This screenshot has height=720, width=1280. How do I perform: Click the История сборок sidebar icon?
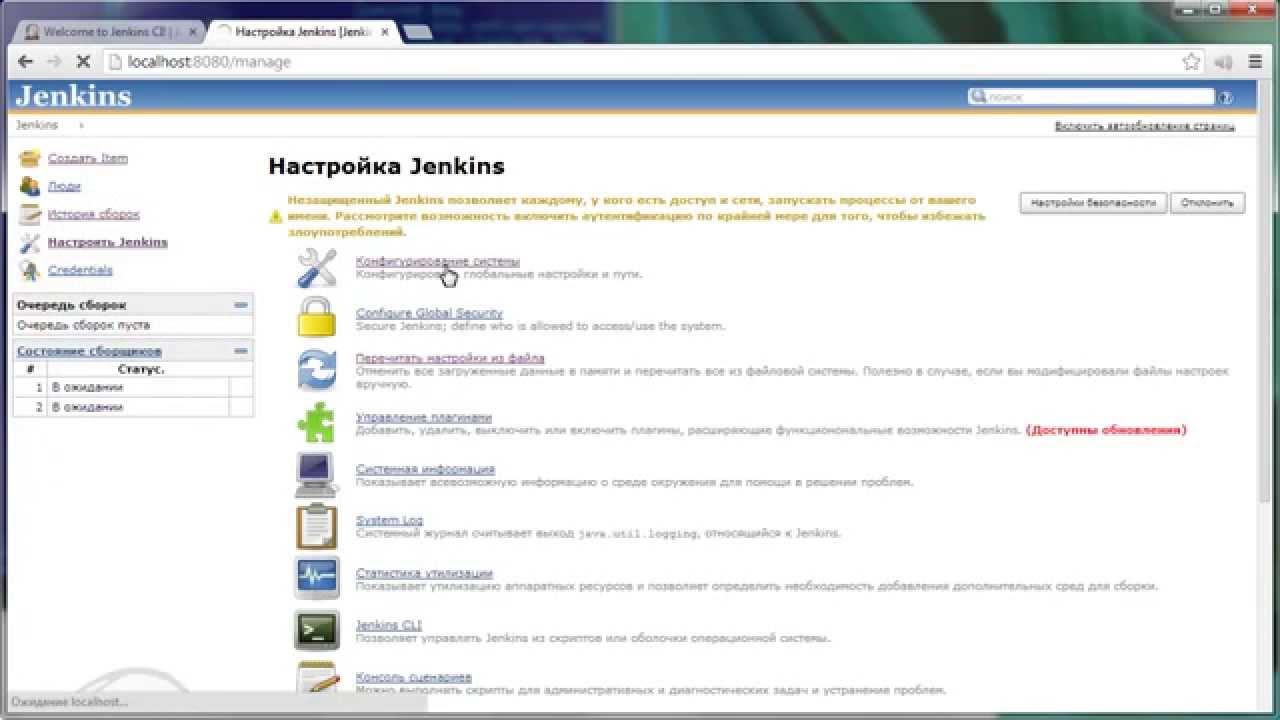pos(30,214)
